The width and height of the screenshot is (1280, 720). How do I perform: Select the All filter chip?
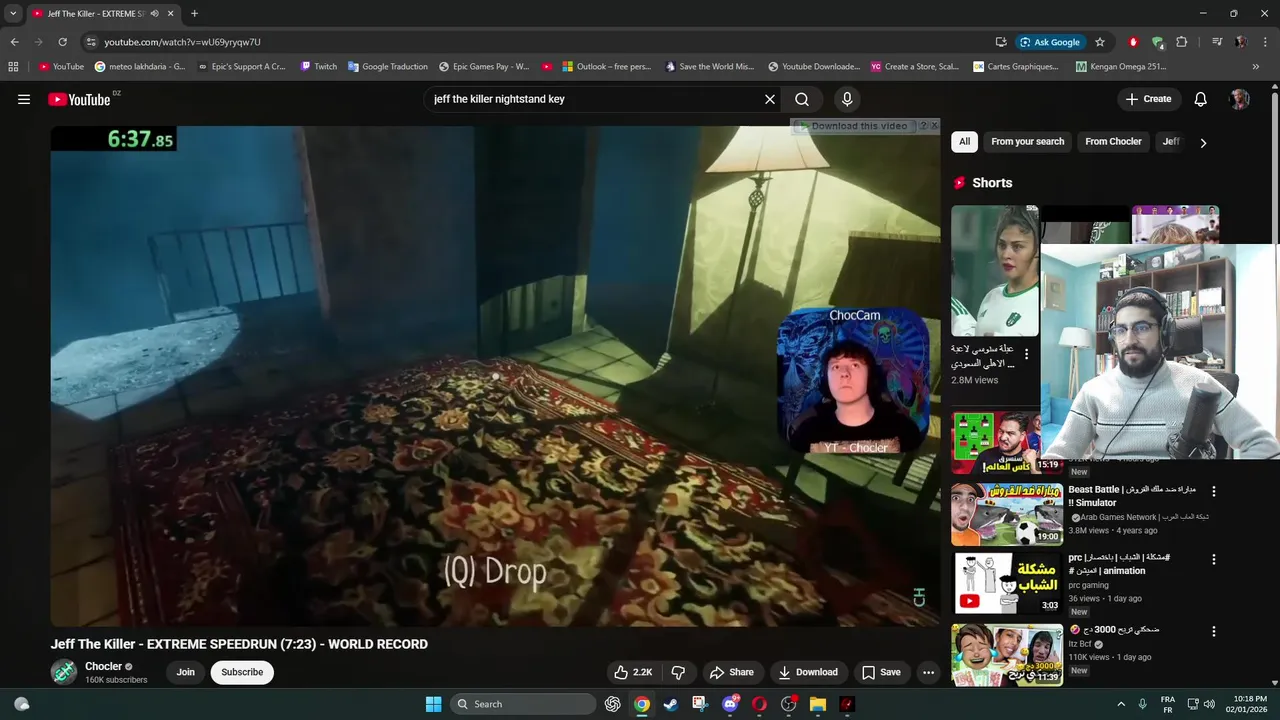964,142
